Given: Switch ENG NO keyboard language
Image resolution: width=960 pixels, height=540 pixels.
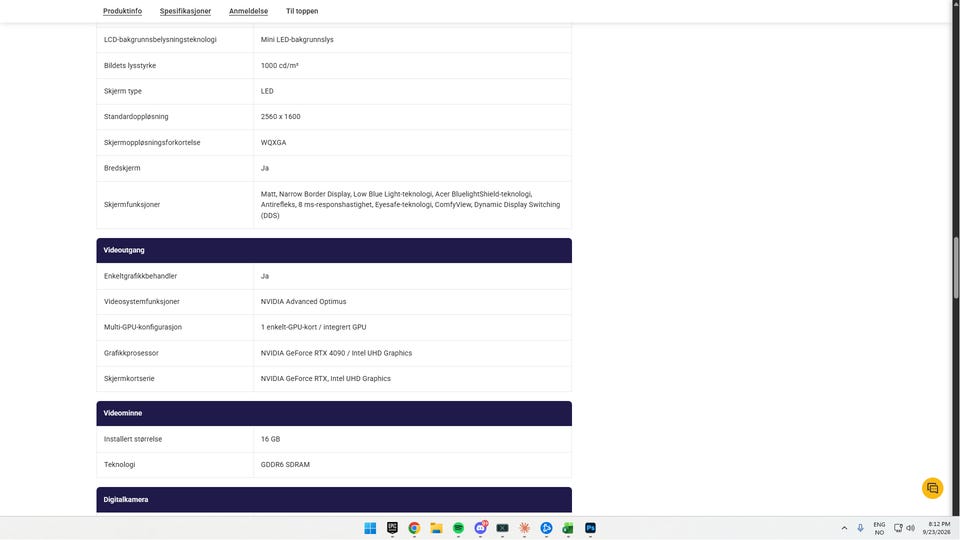Looking at the screenshot, I should [x=879, y=528].
